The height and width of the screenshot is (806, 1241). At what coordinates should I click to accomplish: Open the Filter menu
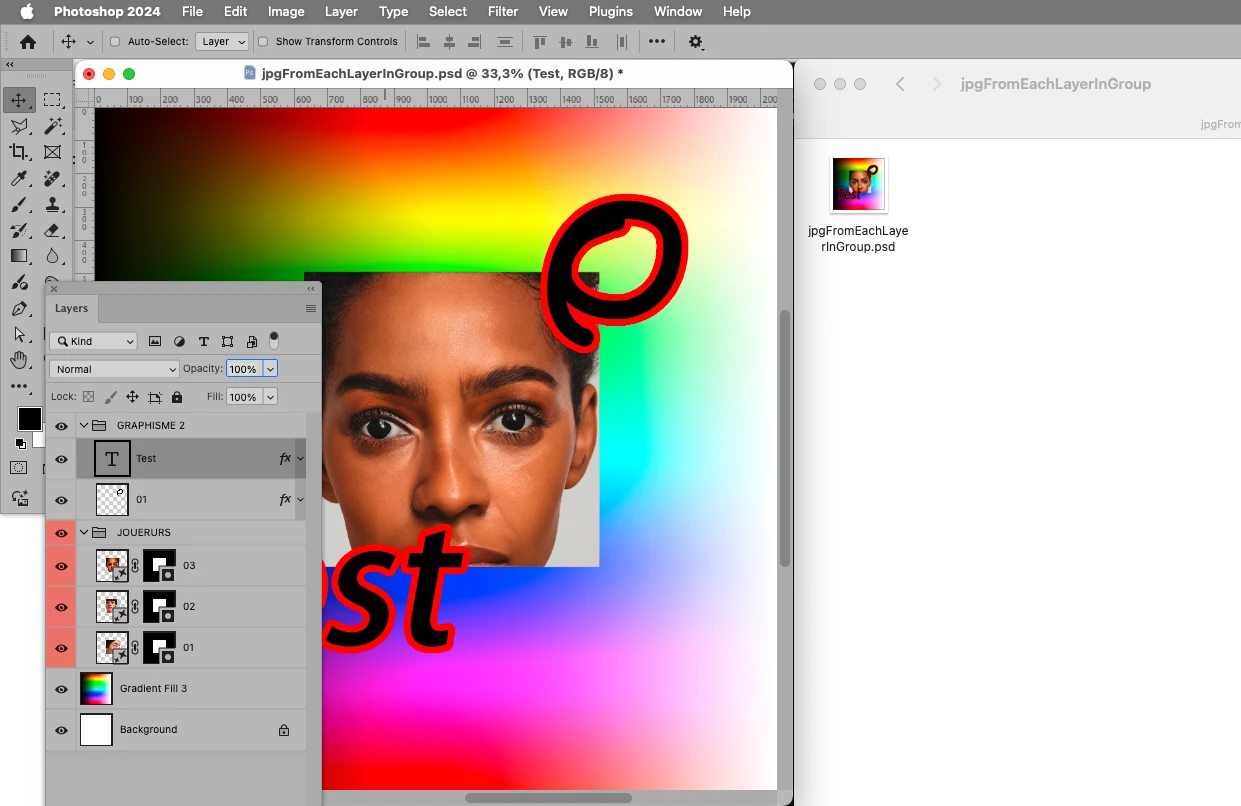coord(503,12)
